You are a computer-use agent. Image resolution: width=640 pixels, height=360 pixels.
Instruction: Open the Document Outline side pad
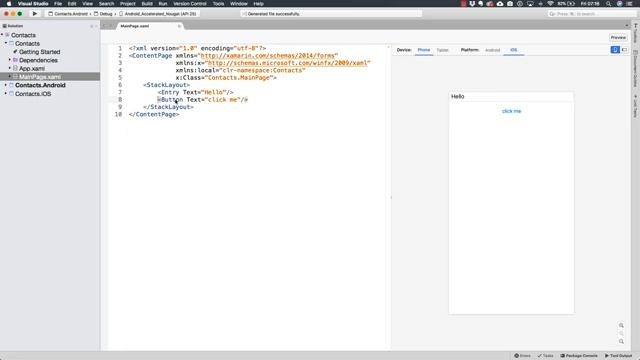(x=636, y=69)
